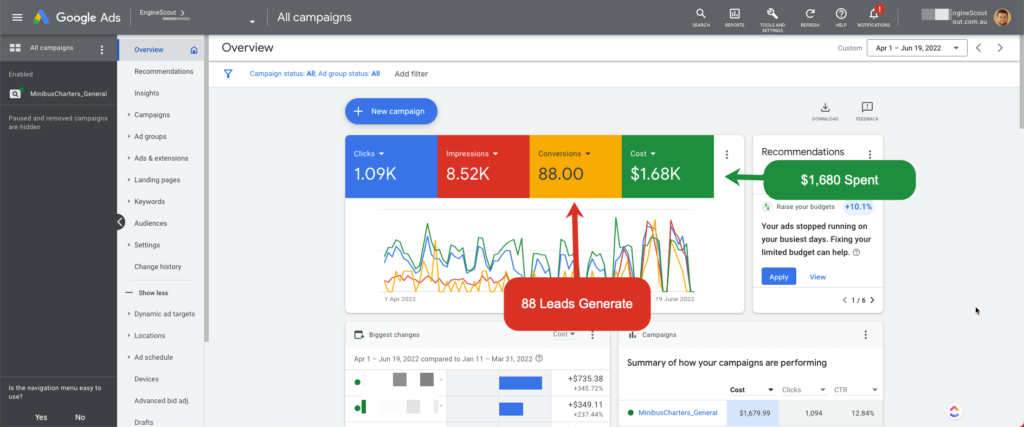The height and width of the screenshot is (427, 1024).
Task: Open the Help icon
Action: click(x=841, y=15)
